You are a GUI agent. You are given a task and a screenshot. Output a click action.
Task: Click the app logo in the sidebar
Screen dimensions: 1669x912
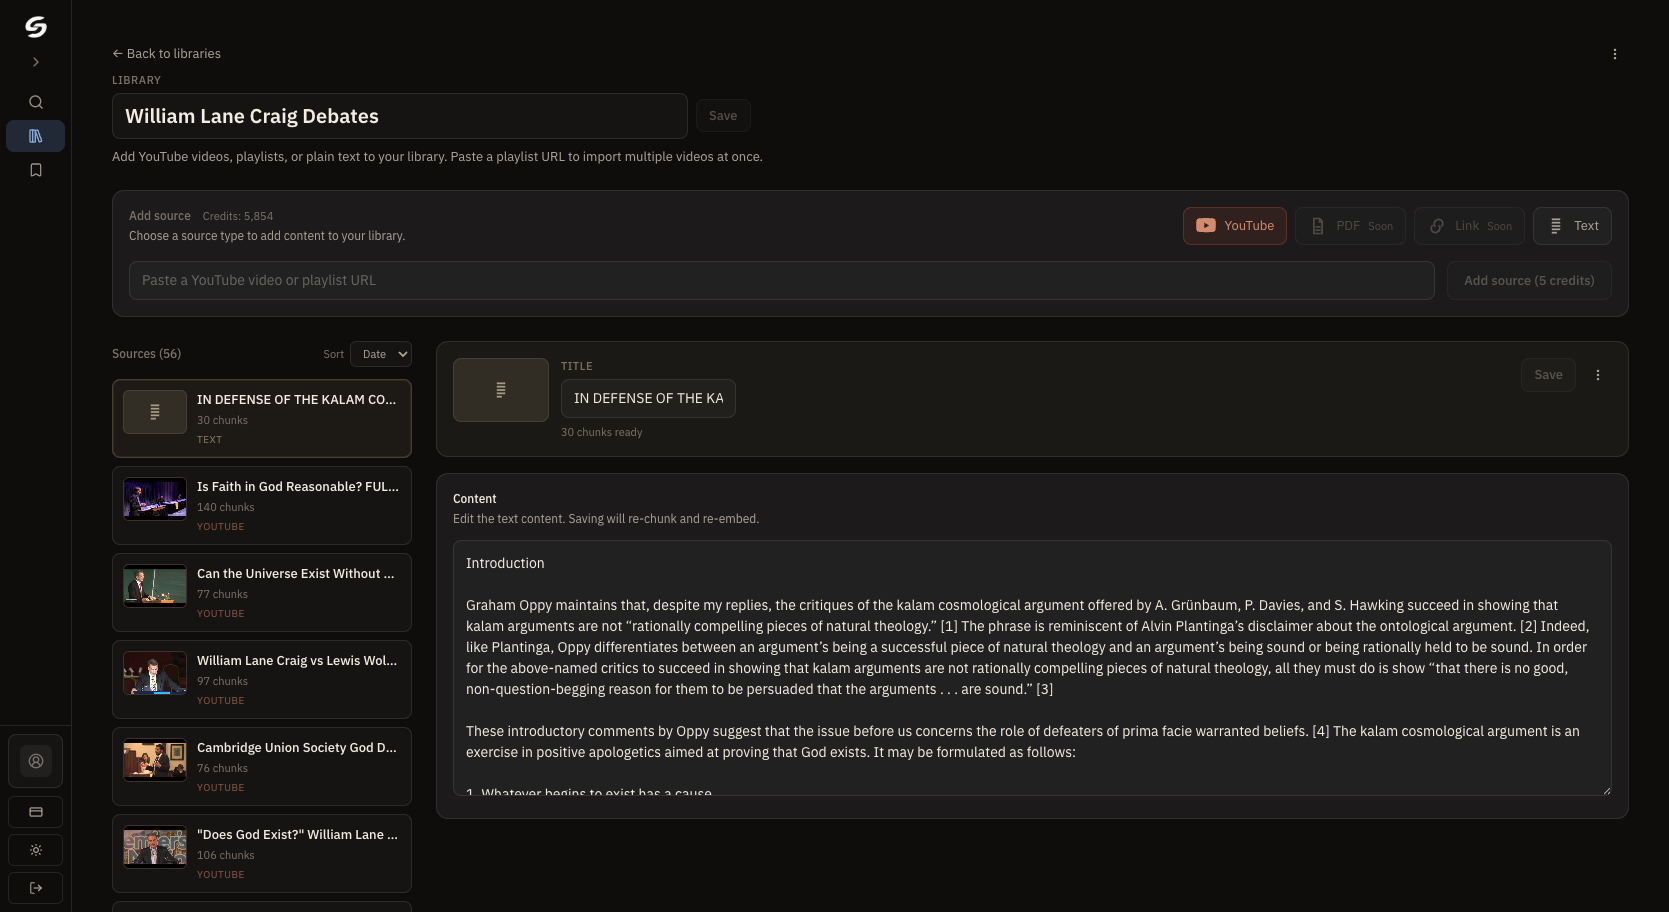click(x=36, y=27)
